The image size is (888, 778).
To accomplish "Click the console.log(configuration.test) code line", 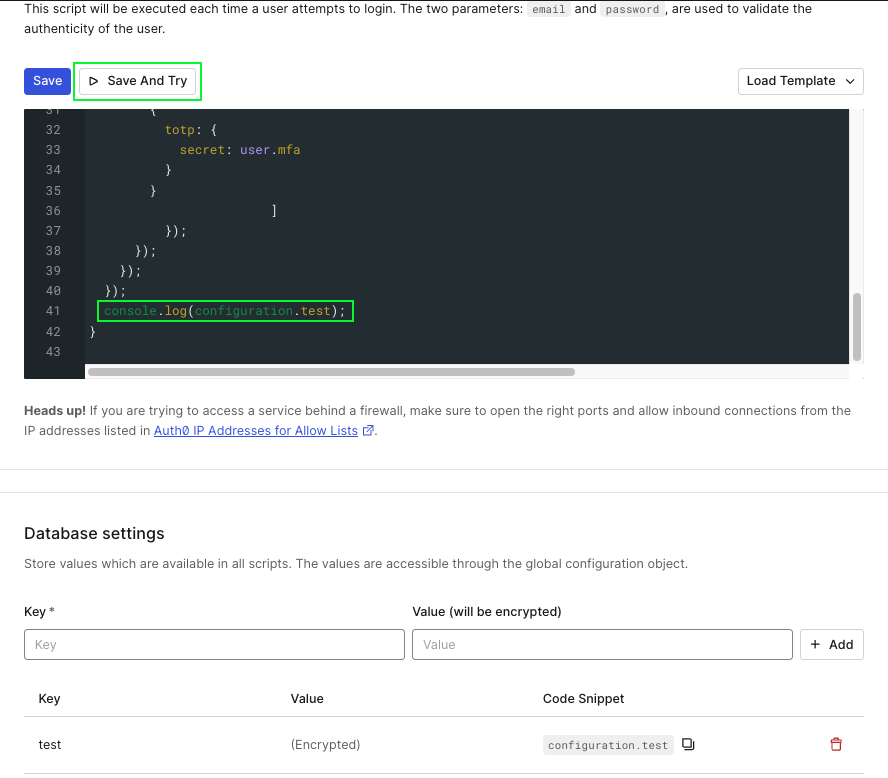I will [x=225, y=311].
